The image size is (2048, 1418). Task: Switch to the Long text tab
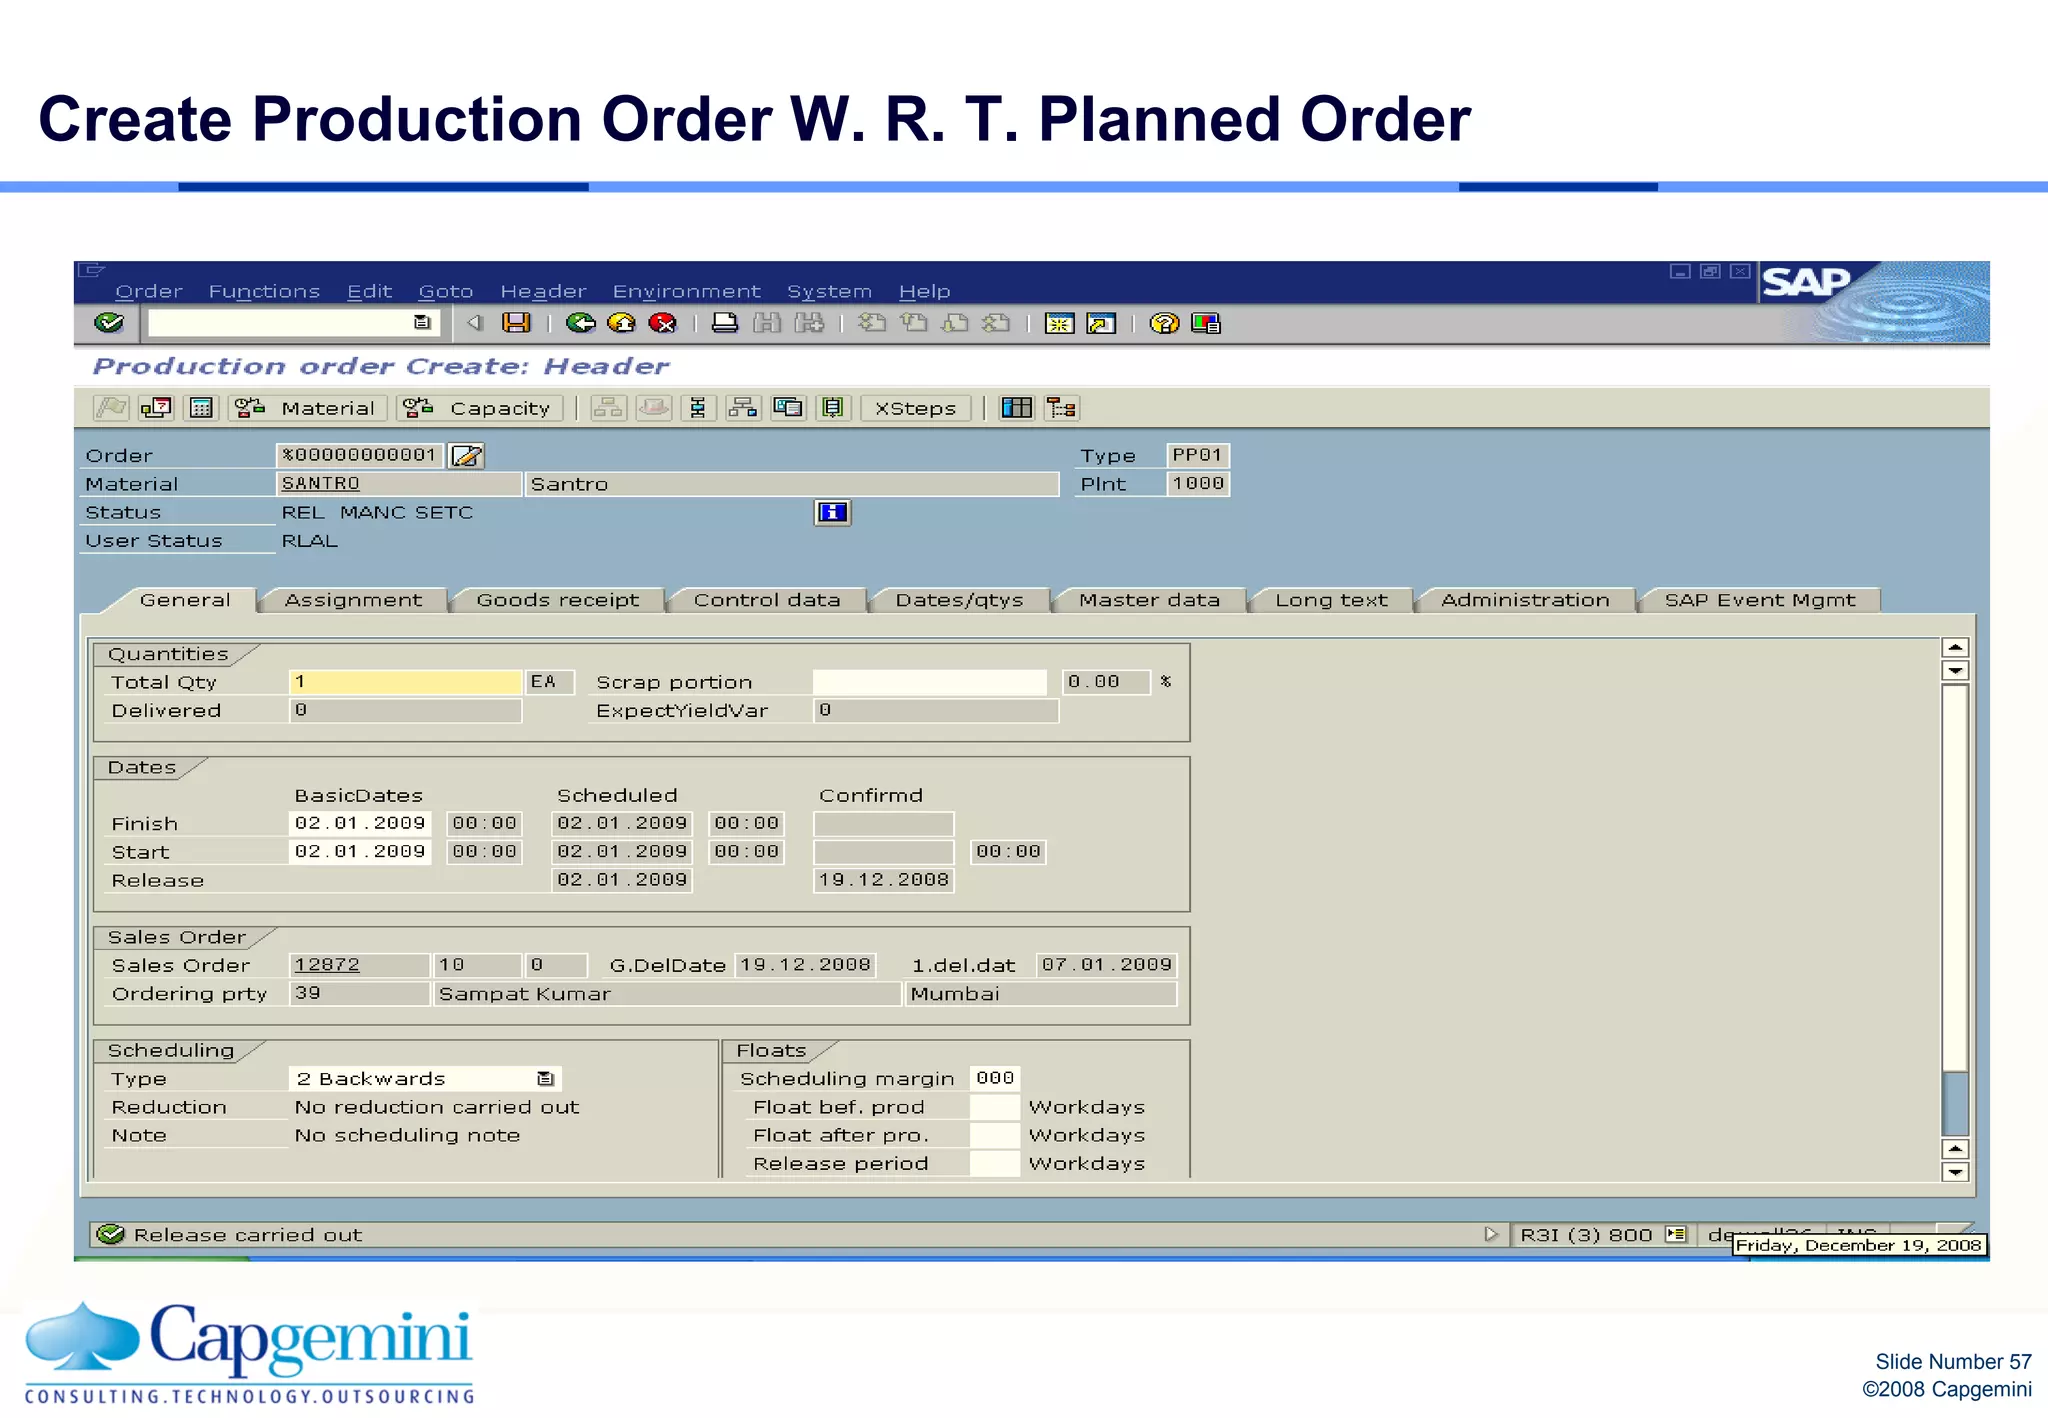click(1331, 600)
